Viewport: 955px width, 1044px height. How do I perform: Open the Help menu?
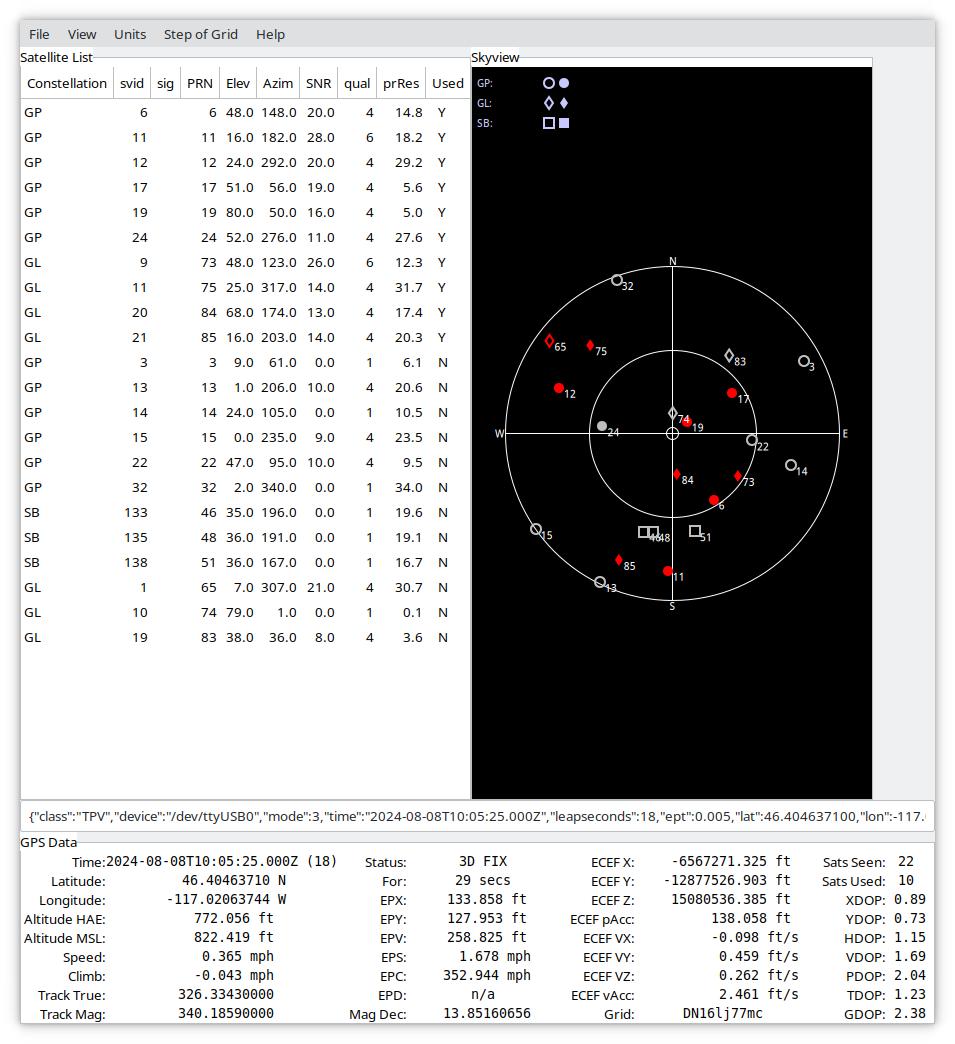[x=270, y=34]
